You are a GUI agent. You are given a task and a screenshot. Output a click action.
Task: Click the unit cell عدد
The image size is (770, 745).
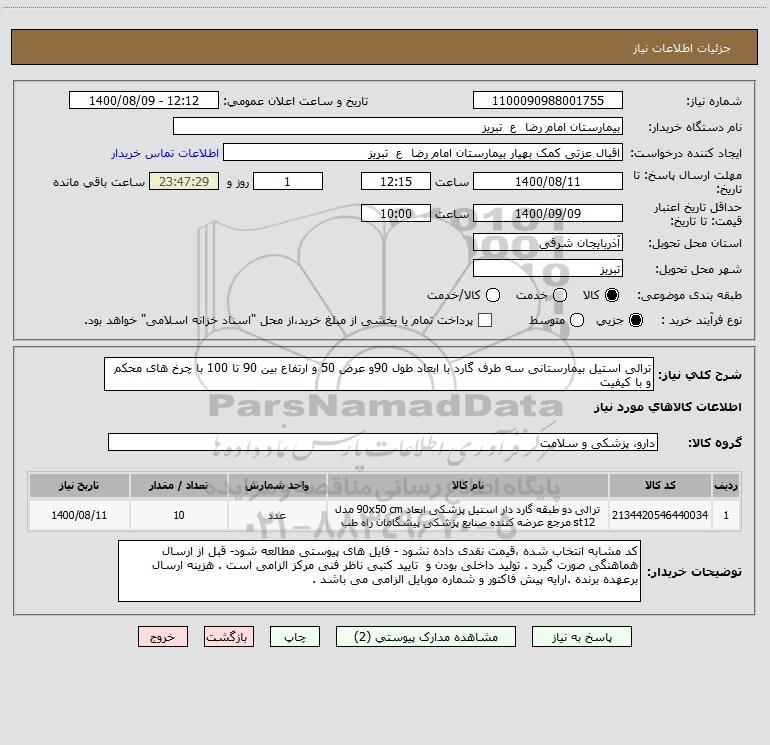(x=277, y=515)
